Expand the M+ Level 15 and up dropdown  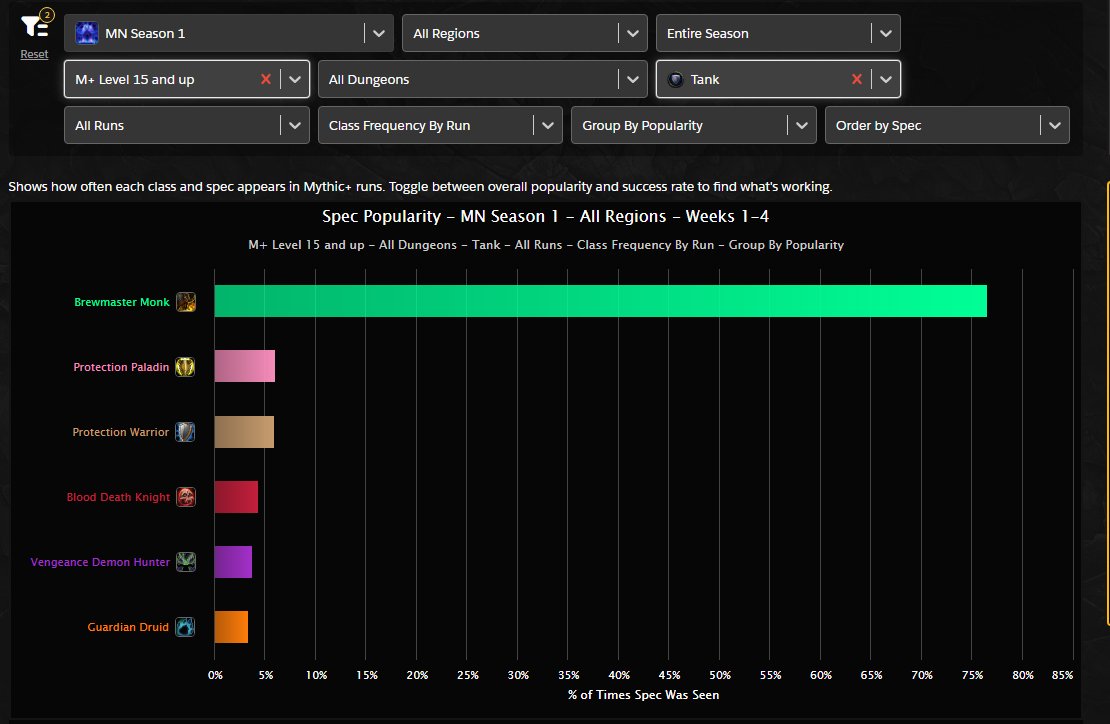294,79
